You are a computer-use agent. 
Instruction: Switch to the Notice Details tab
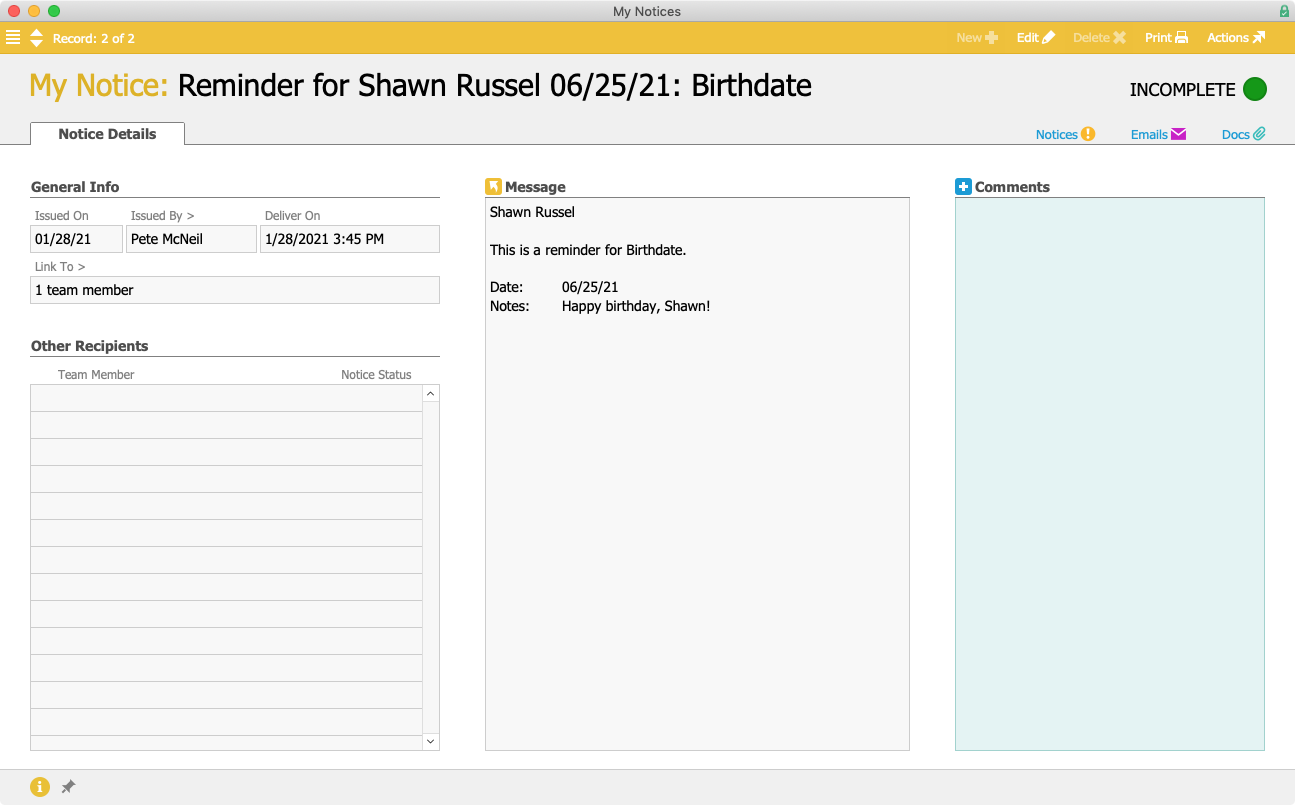click(107, 133)
